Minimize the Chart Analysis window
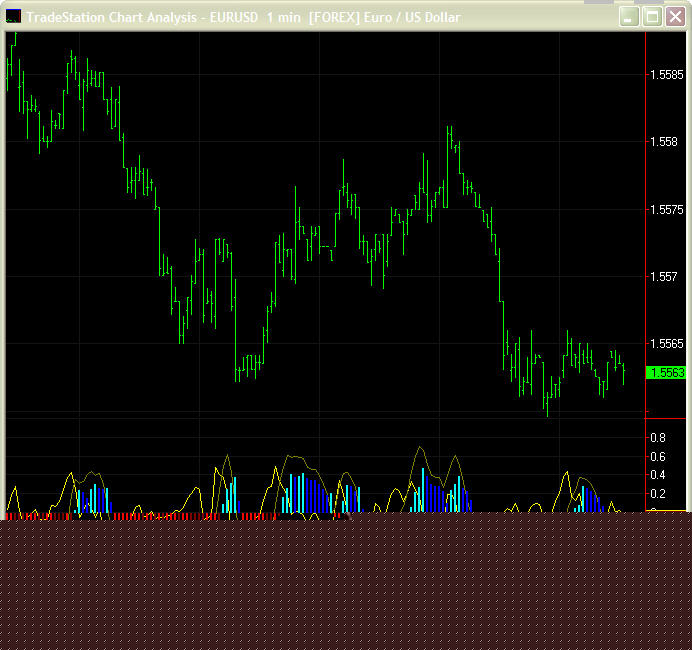This screenshot has width=692, height=650. click(629, 17)
